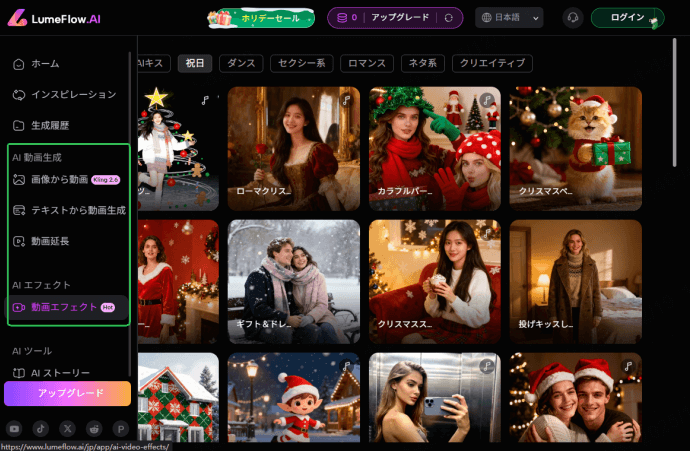Toggle the music icon on カラフルパー card
The width and height of the screenshot is (690, 451).
tap(487, 100)
